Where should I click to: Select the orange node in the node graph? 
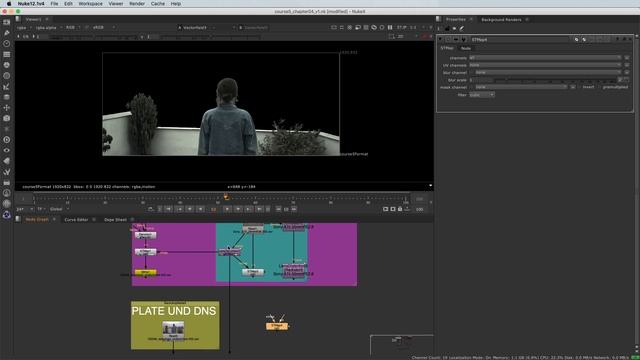[277, 326]
